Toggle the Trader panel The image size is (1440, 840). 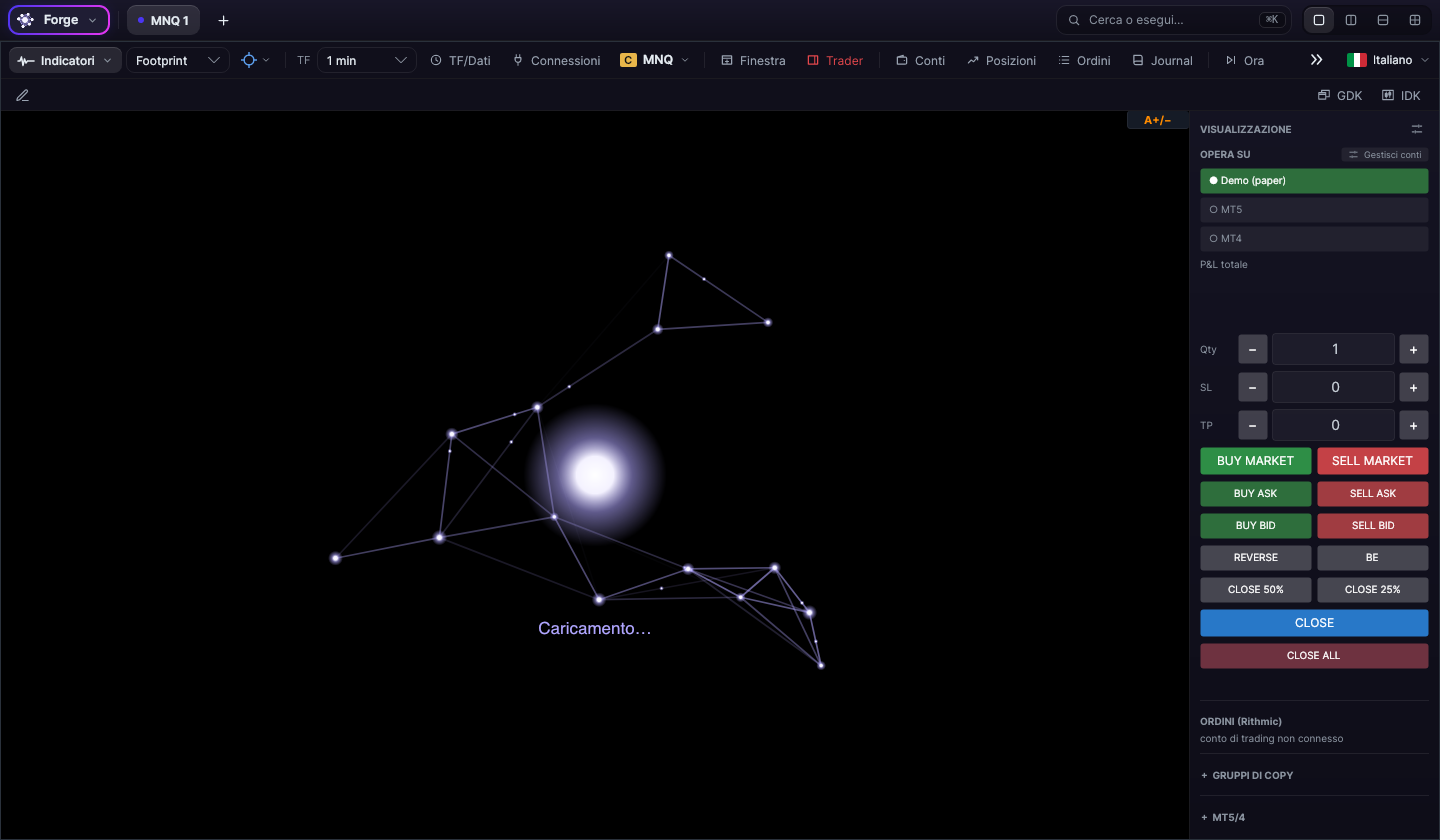coord(835,60)
